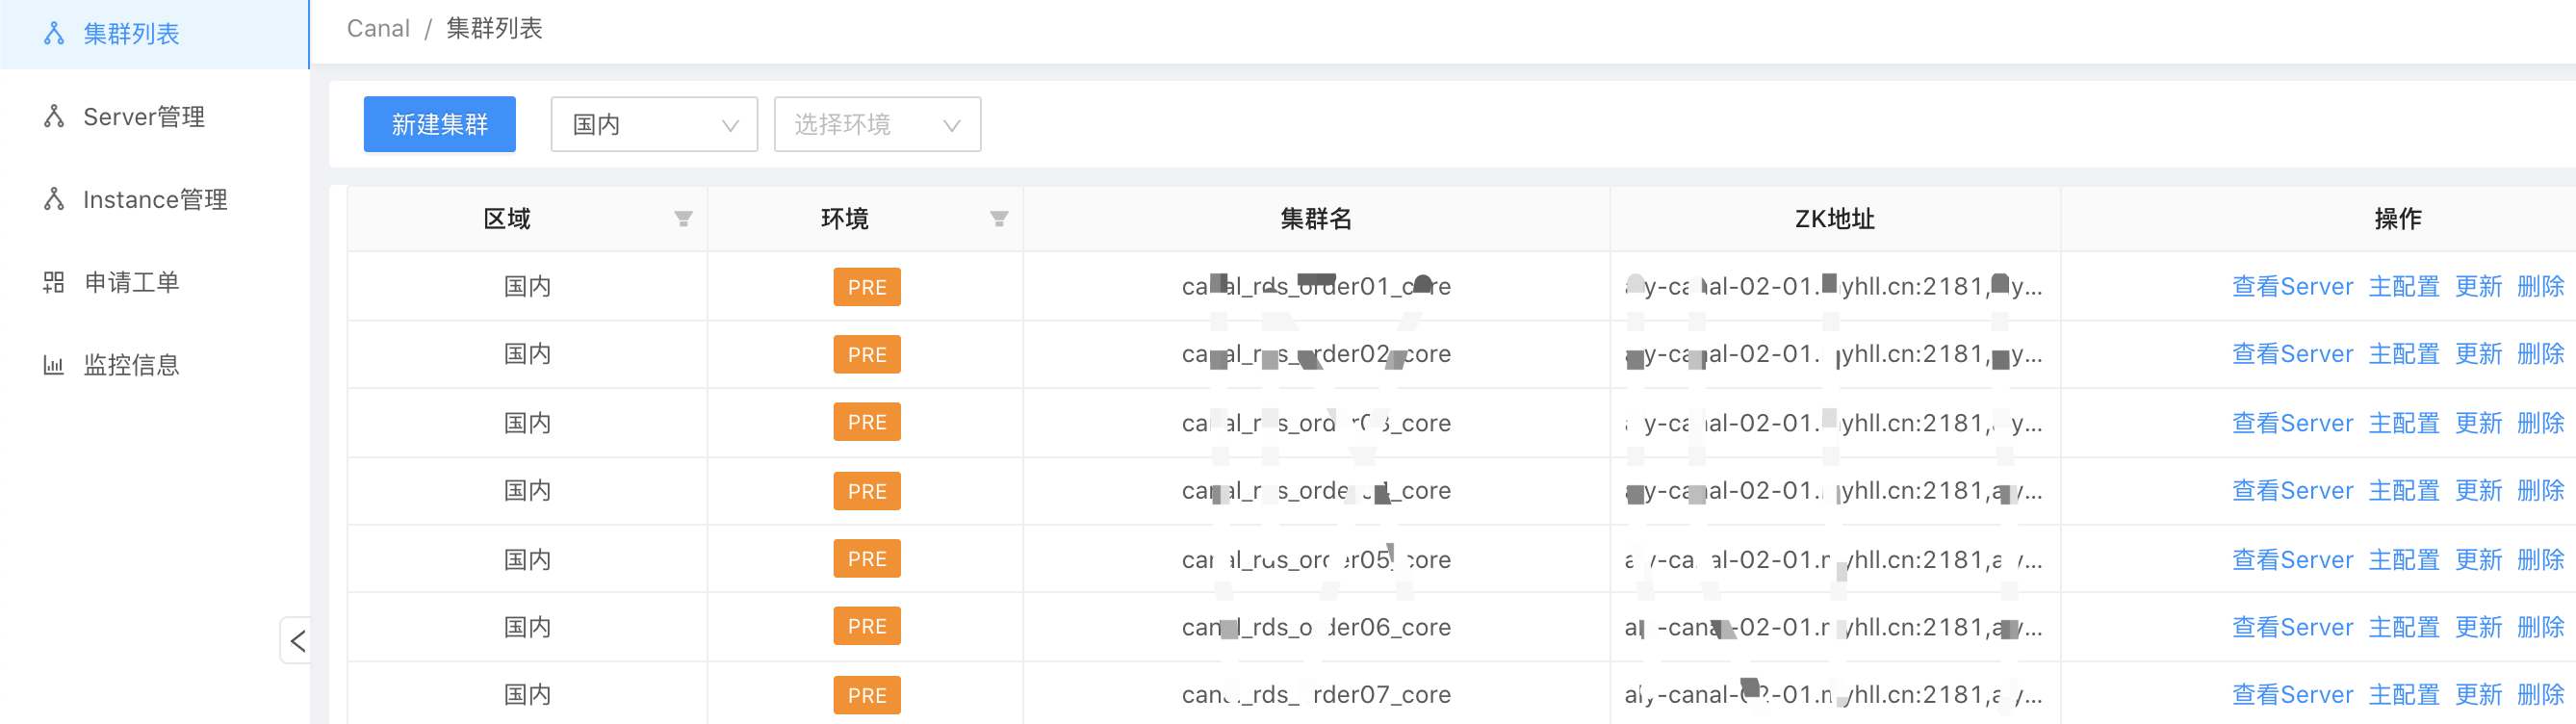The height and width of the screenshot is (724, 2576).
Task: Click the PRE tag in the order01 row
Action: coord(867,287)
